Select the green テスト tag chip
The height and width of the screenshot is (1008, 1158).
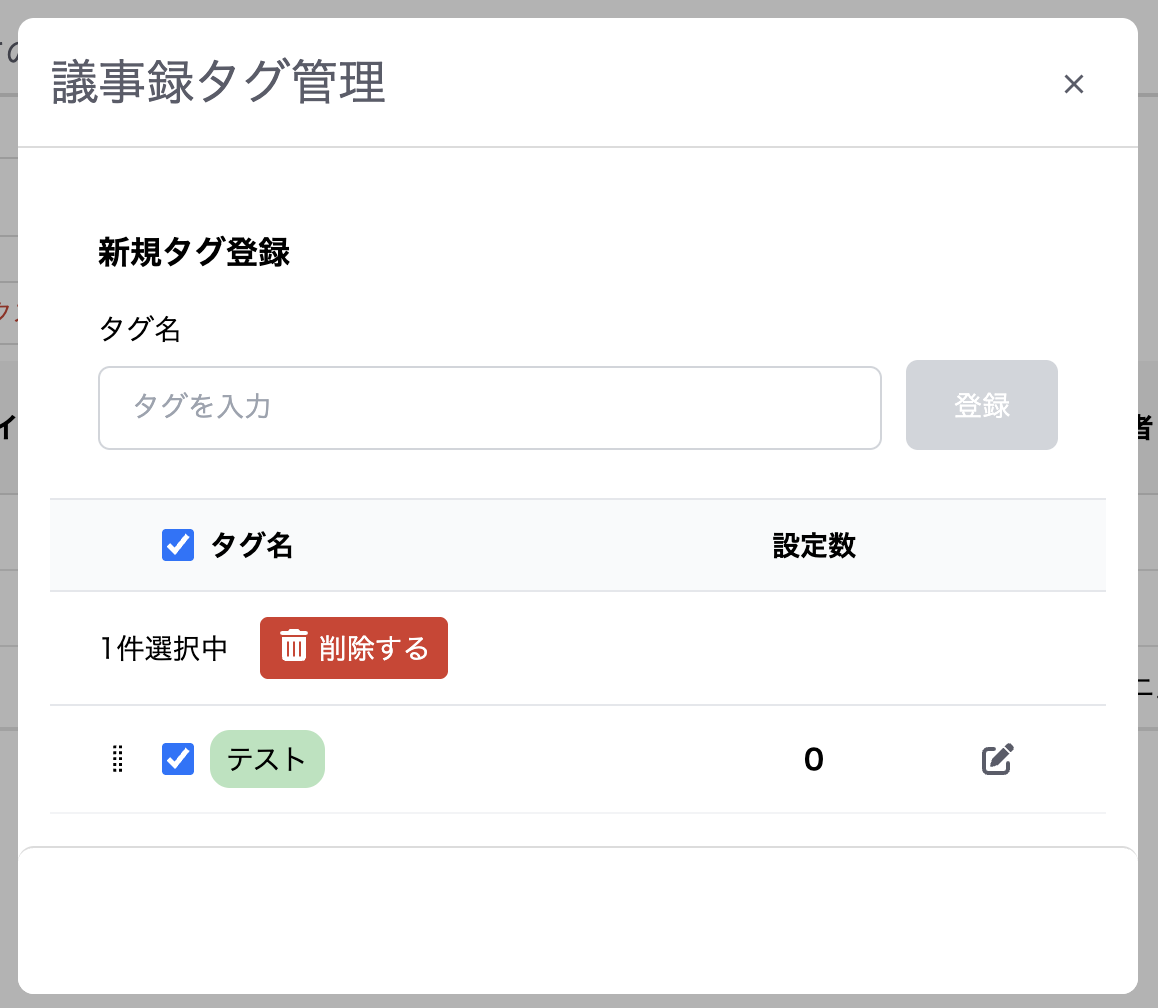pyautogui.click(x=267, y=760)
